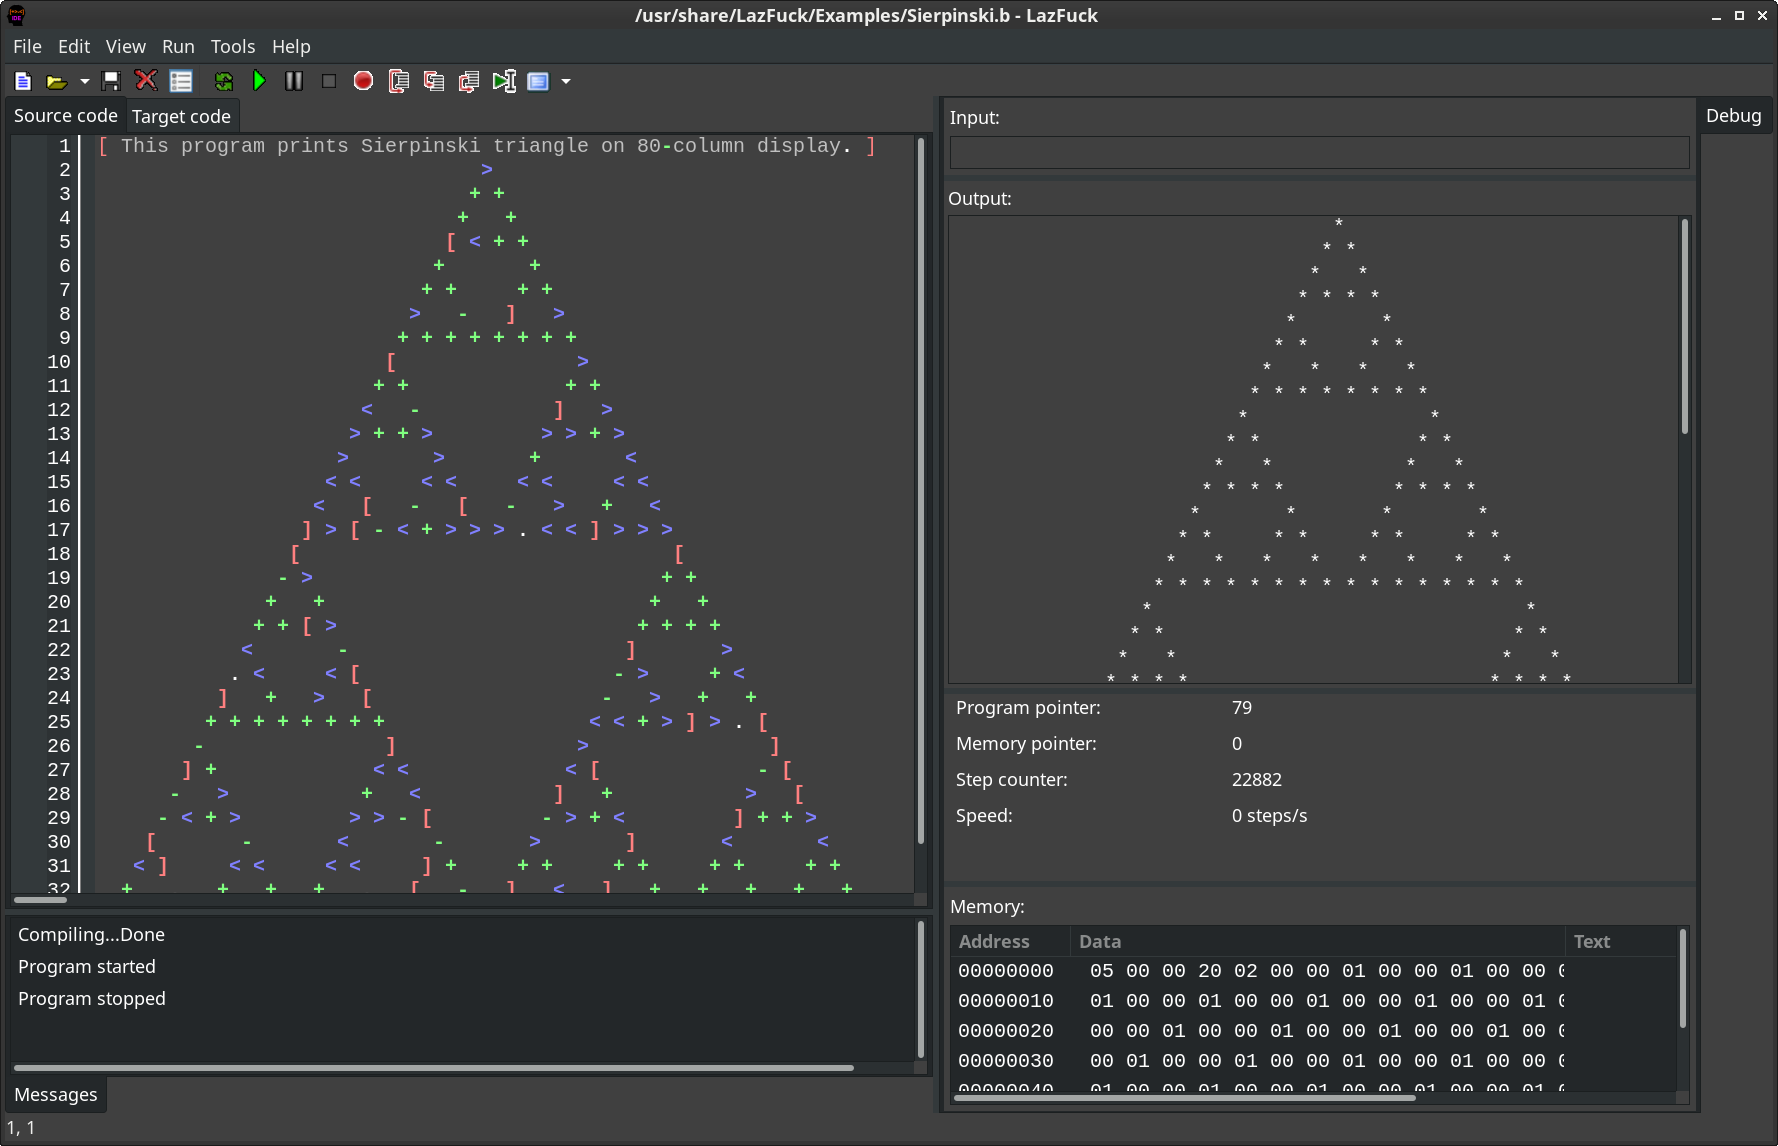The image size is (1778, 1146).
Task: Click the Run to cursor icon
Action: click(504, 81)
